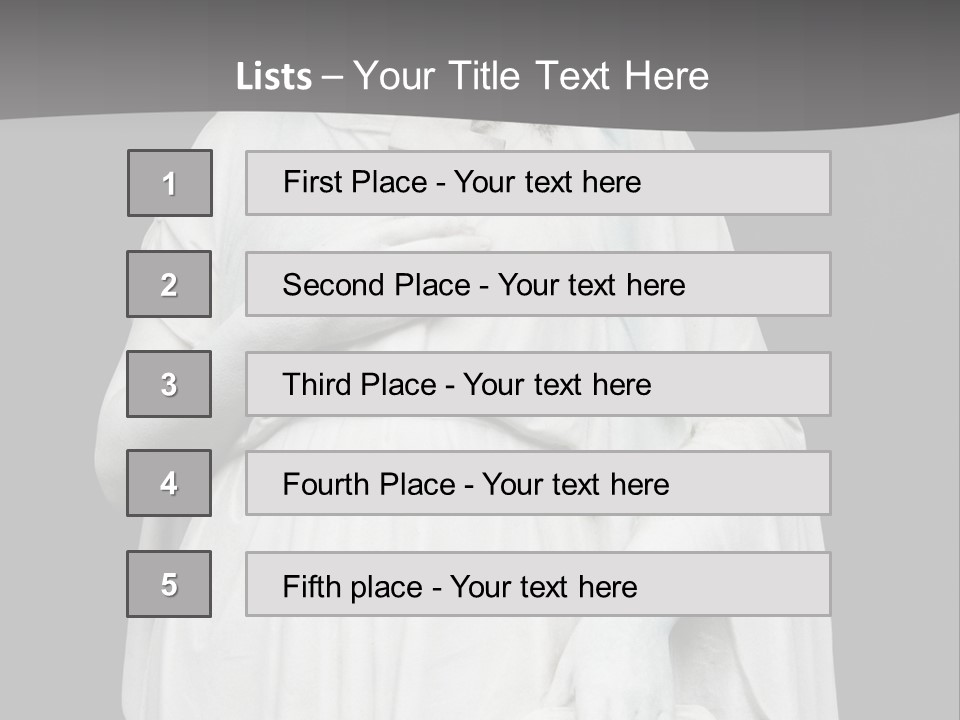Select "Your Title Text Here" title text

(531, 76)
